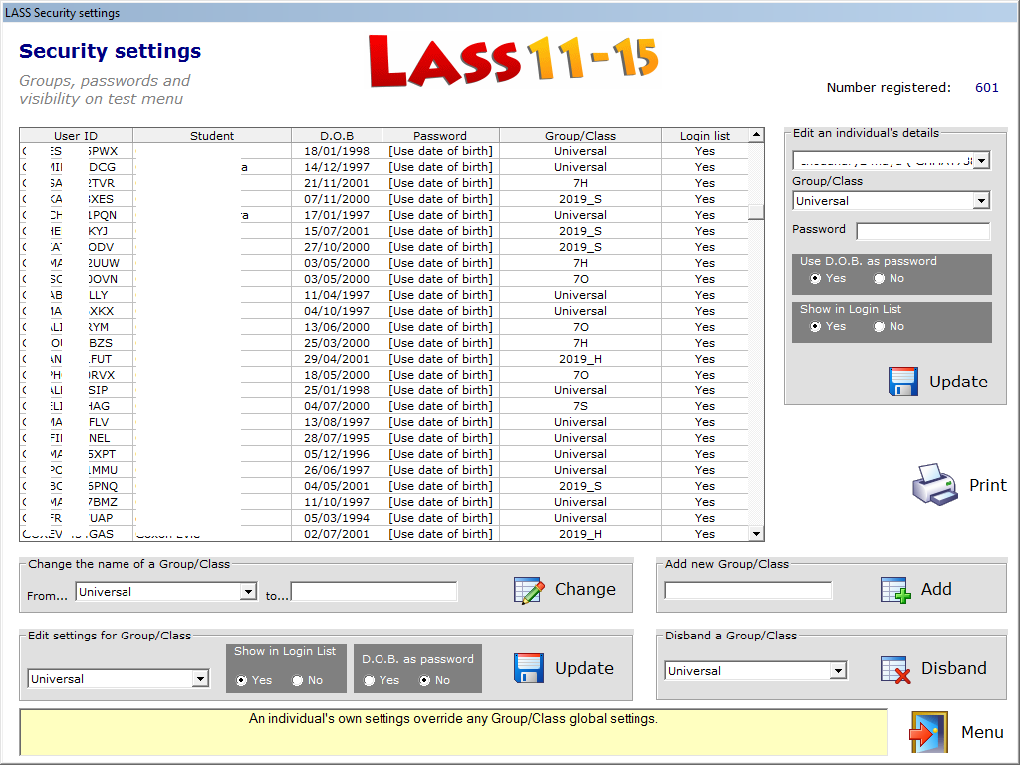The width and height of the screenshot is (1020, 765).
Task: Pick No for Group/Class D.O.B. as password
Action: click(x=425, y=680)
